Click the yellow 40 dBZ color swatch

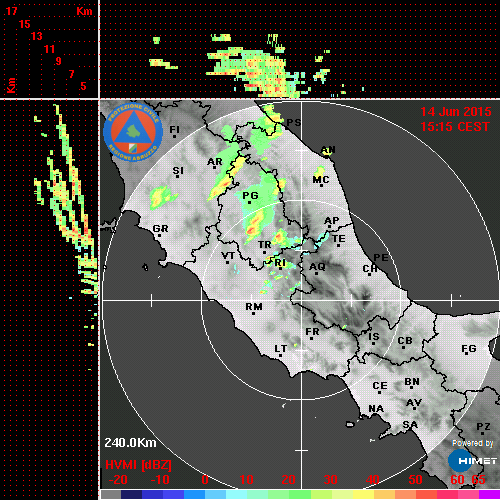pos(363,494)
